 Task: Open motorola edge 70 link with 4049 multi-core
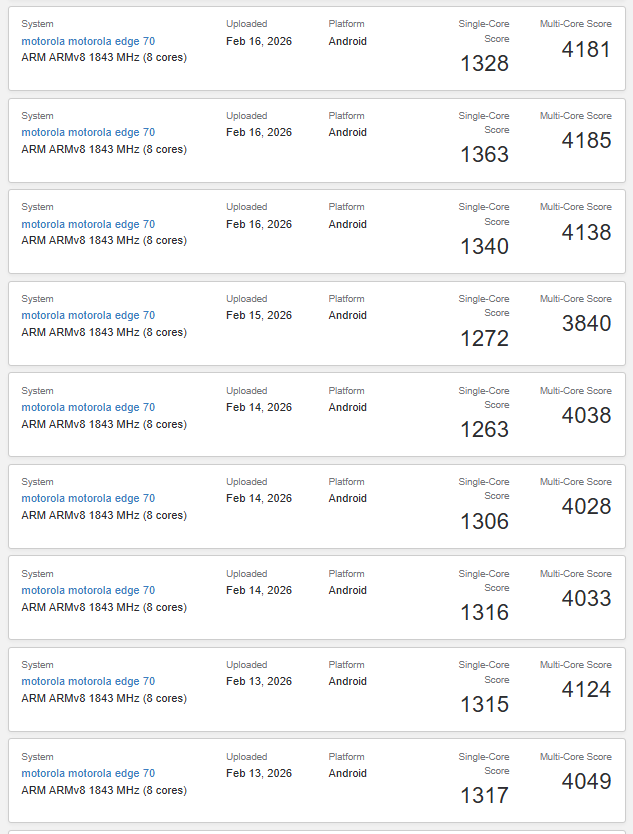pyautogui.click(x=88, y=774)
